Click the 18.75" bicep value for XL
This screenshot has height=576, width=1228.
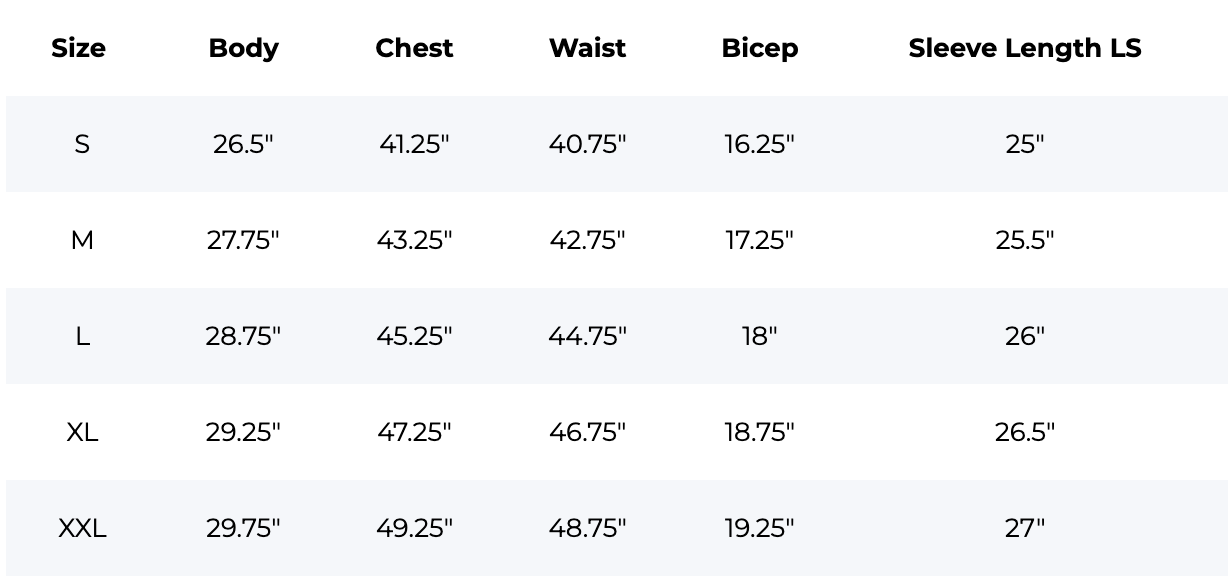coord(759,432)
